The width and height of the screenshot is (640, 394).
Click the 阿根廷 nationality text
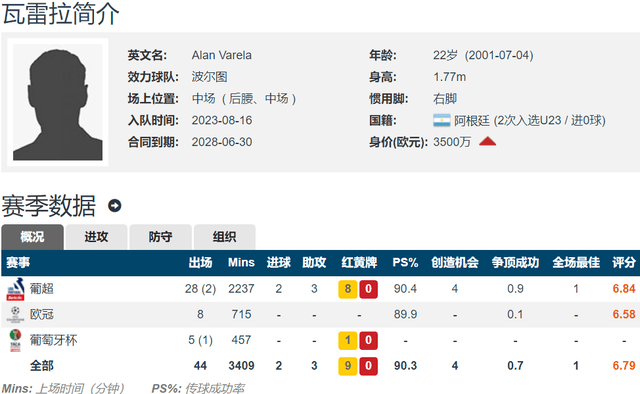click(x=472, y=120)
